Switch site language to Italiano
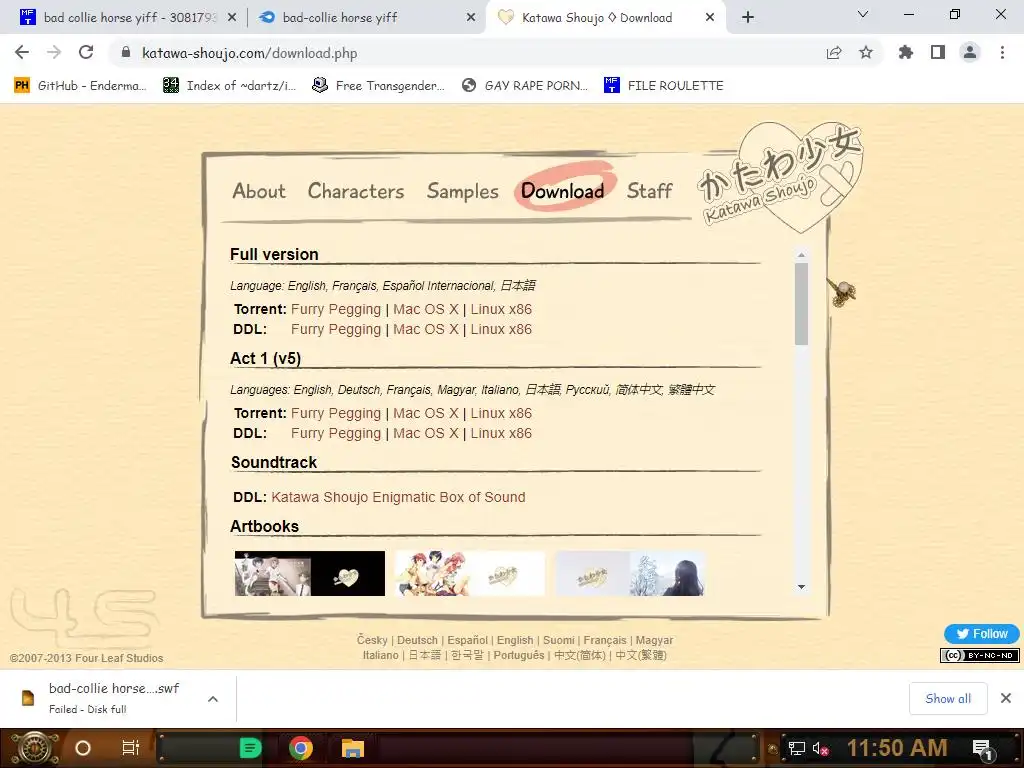 [x=380, y=655]
